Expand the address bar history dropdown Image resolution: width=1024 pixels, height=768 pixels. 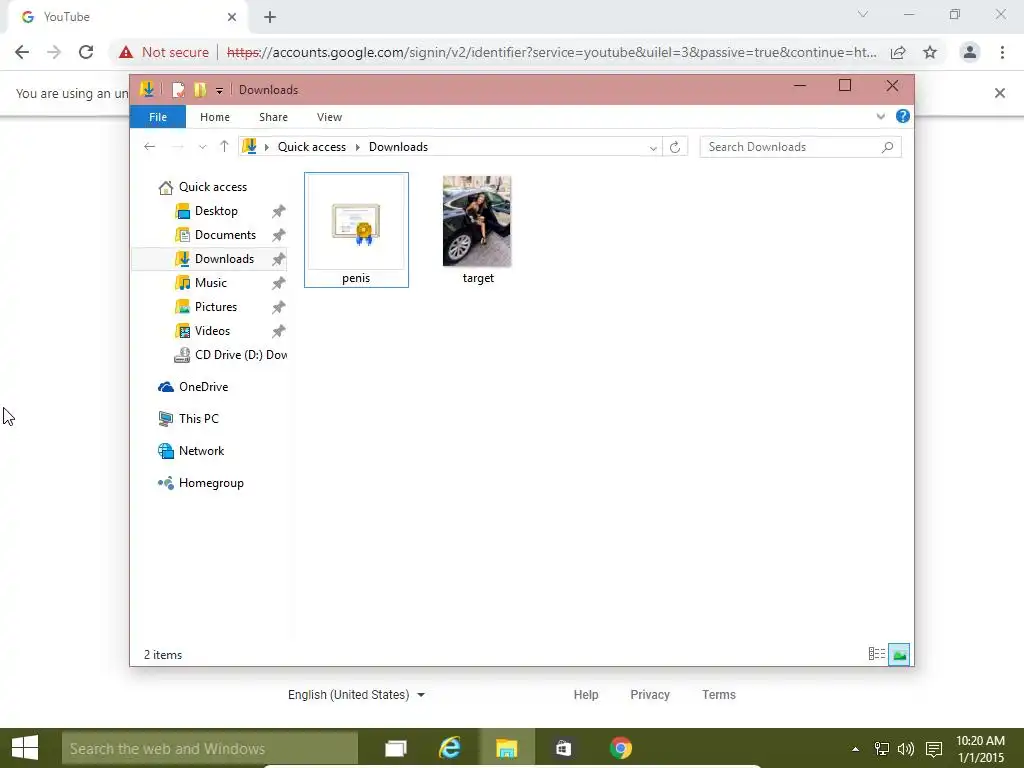(652, 148)
